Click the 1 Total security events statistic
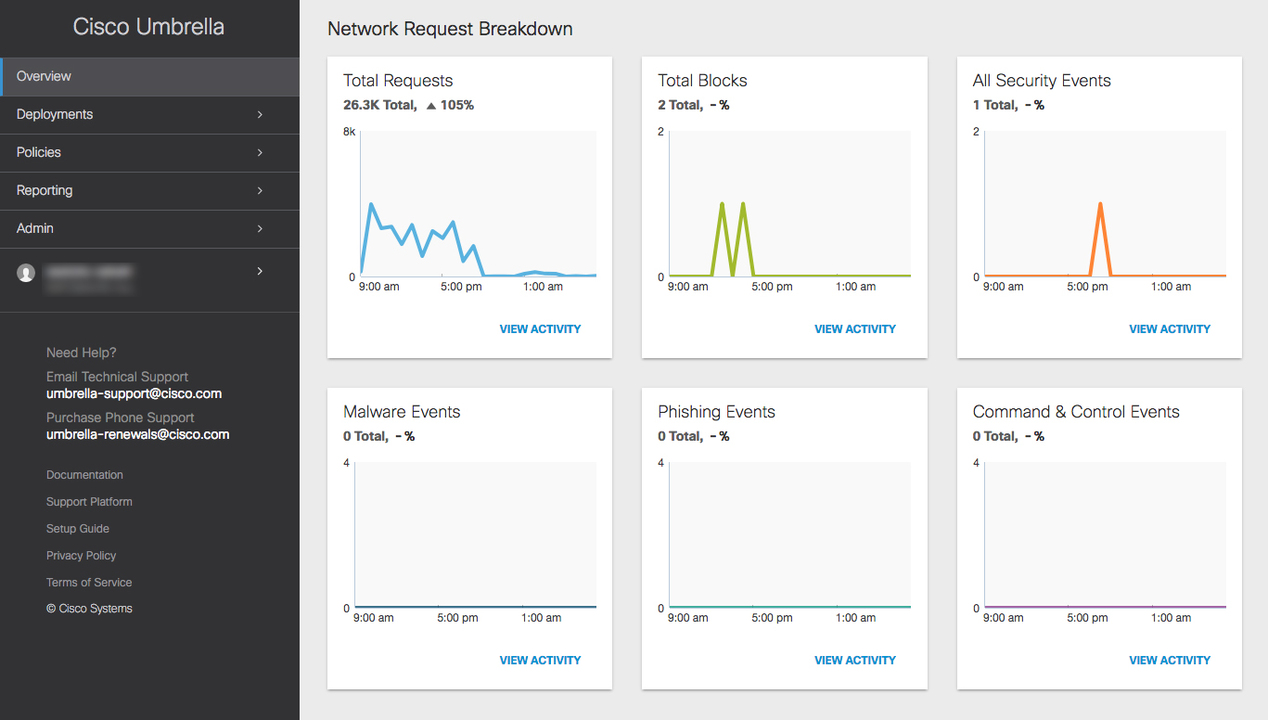The height and width of the screenshot is (720, 1268). click(995, 105)
